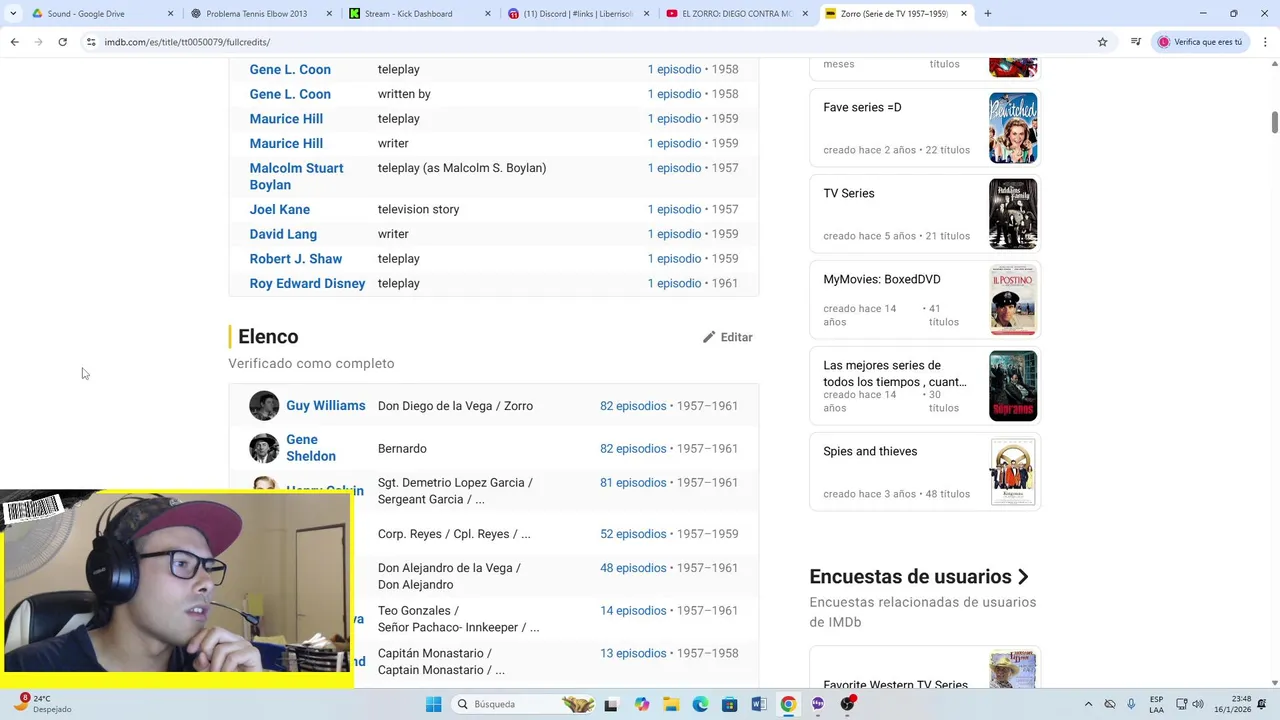This screenshot has width=1280, height=720.
Task: Switch to Stream - Kick Dashboard tab
Action: point(420,14)
